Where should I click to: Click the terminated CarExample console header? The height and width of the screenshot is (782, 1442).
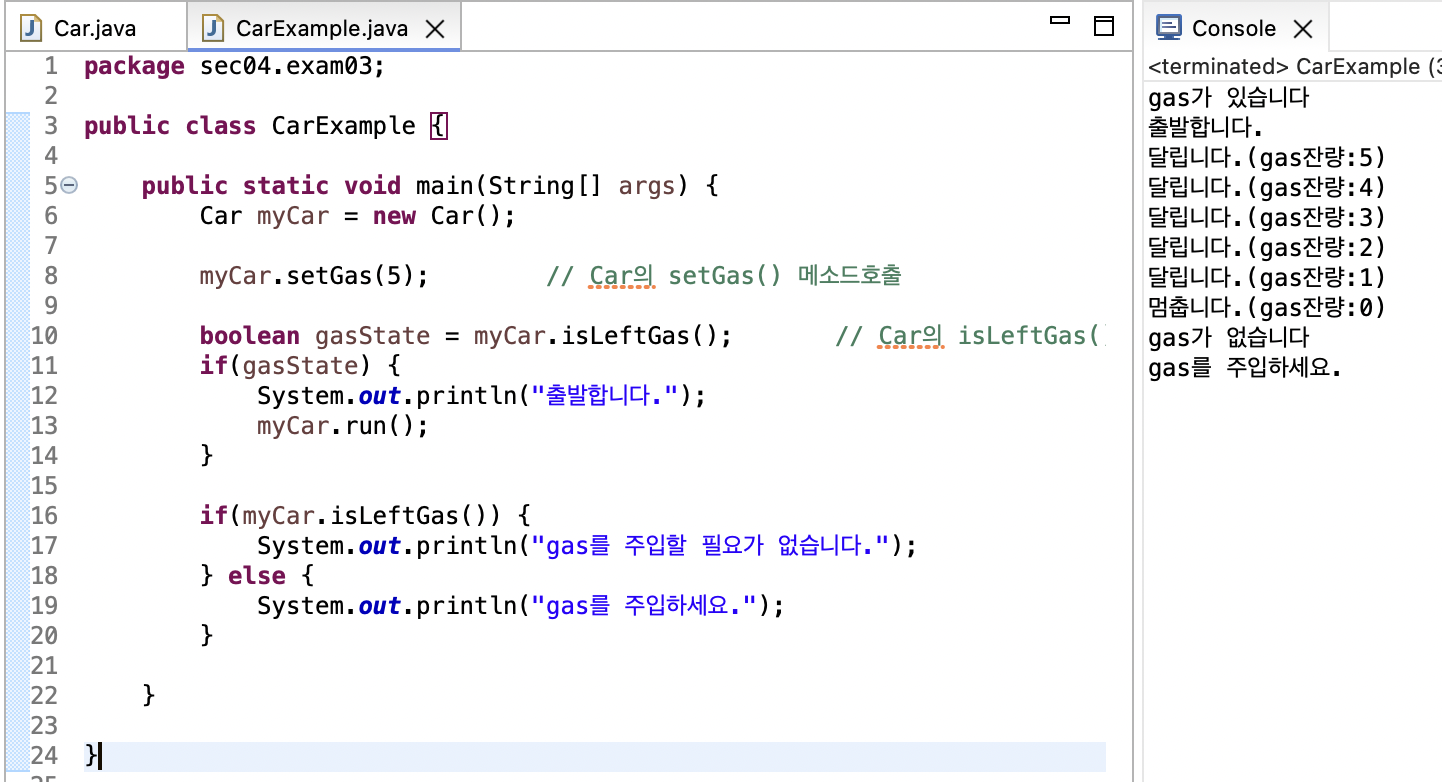click(x=1294, y=67)
